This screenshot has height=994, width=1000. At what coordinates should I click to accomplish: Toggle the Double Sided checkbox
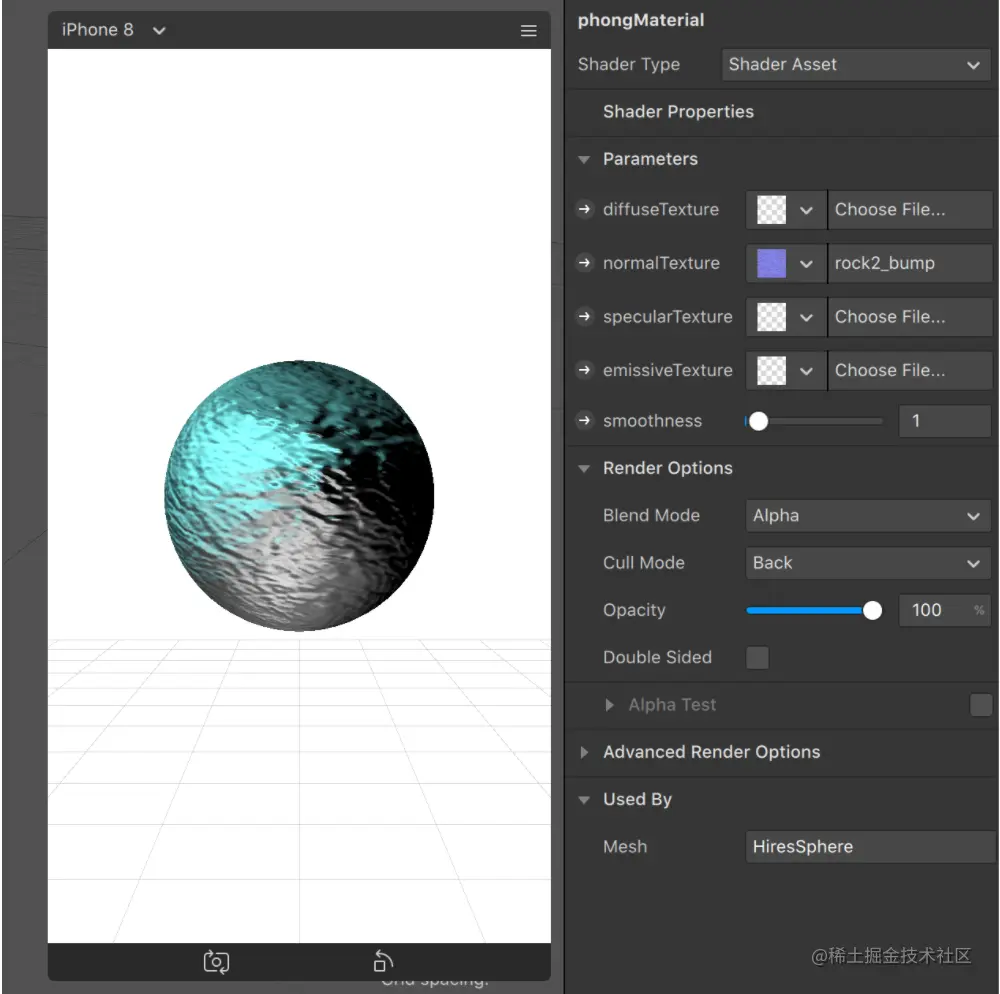(x=757, y=657)
